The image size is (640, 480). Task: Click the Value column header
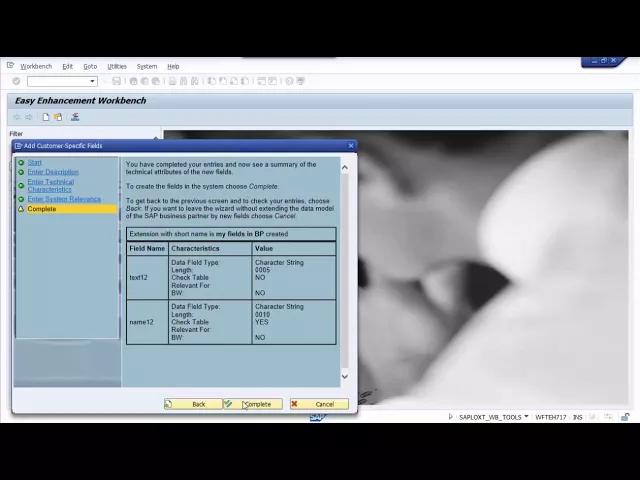(294, 248)
